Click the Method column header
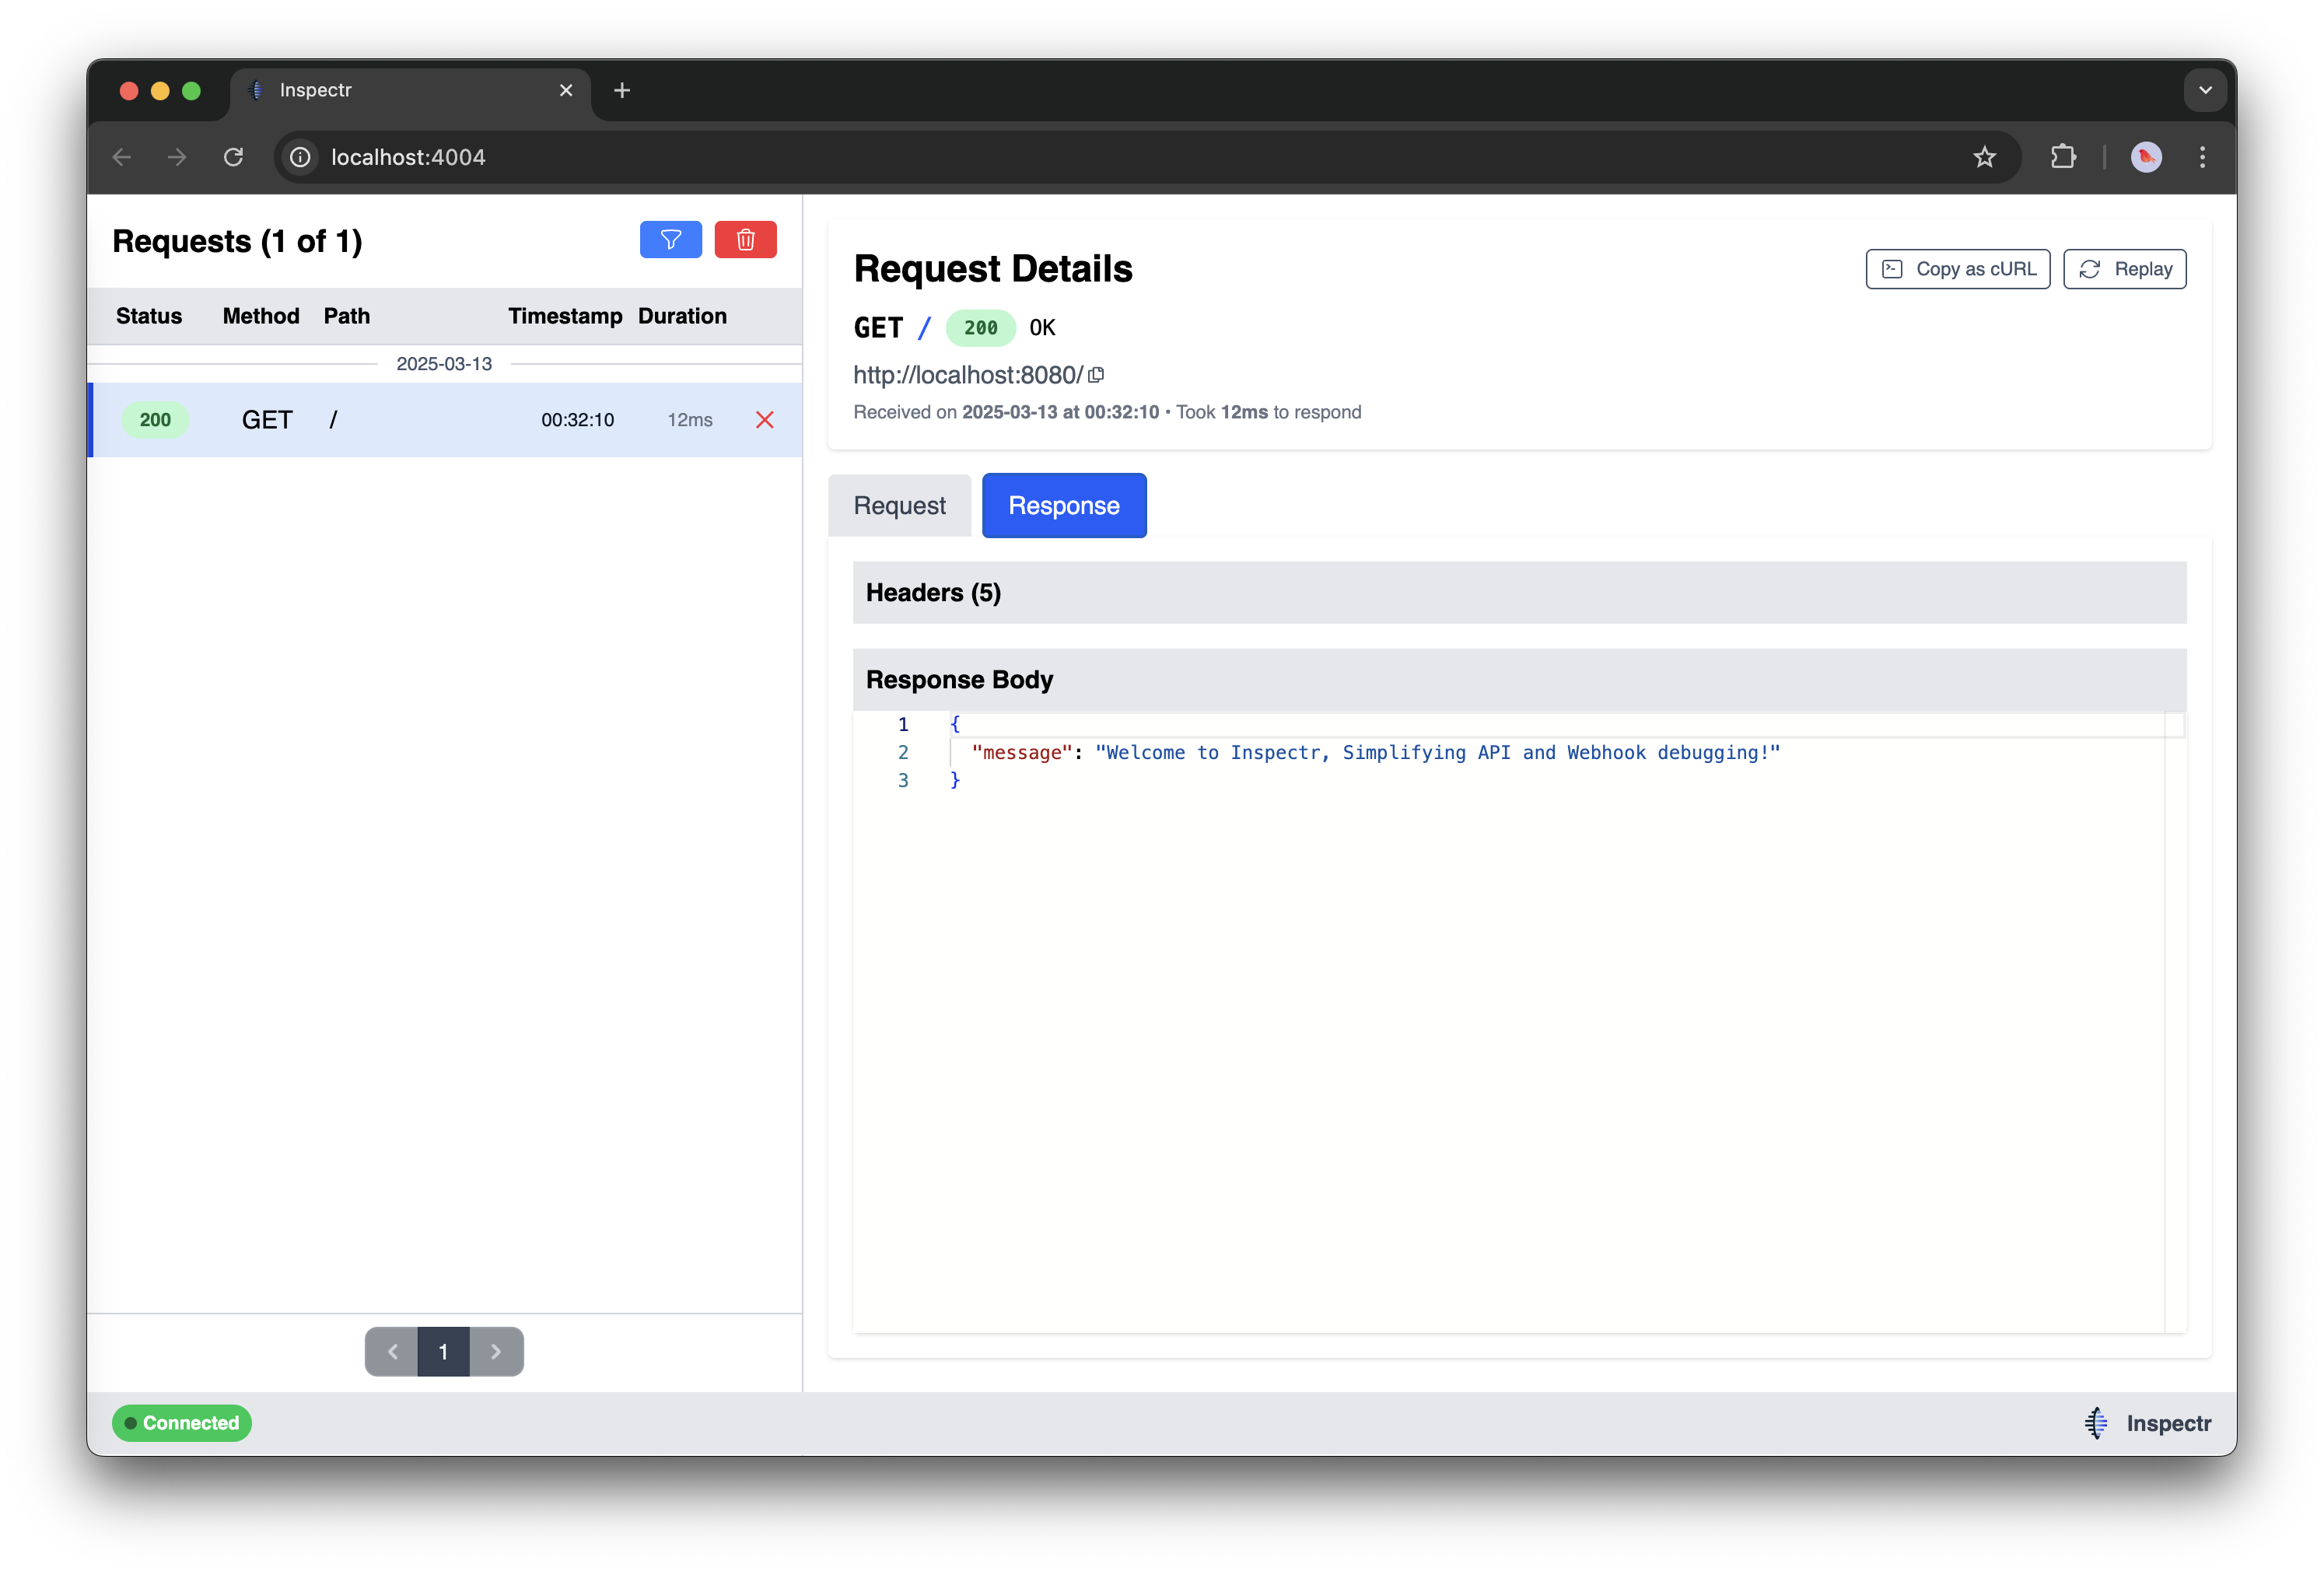The image size is (2324, 1571). (261, 316)
